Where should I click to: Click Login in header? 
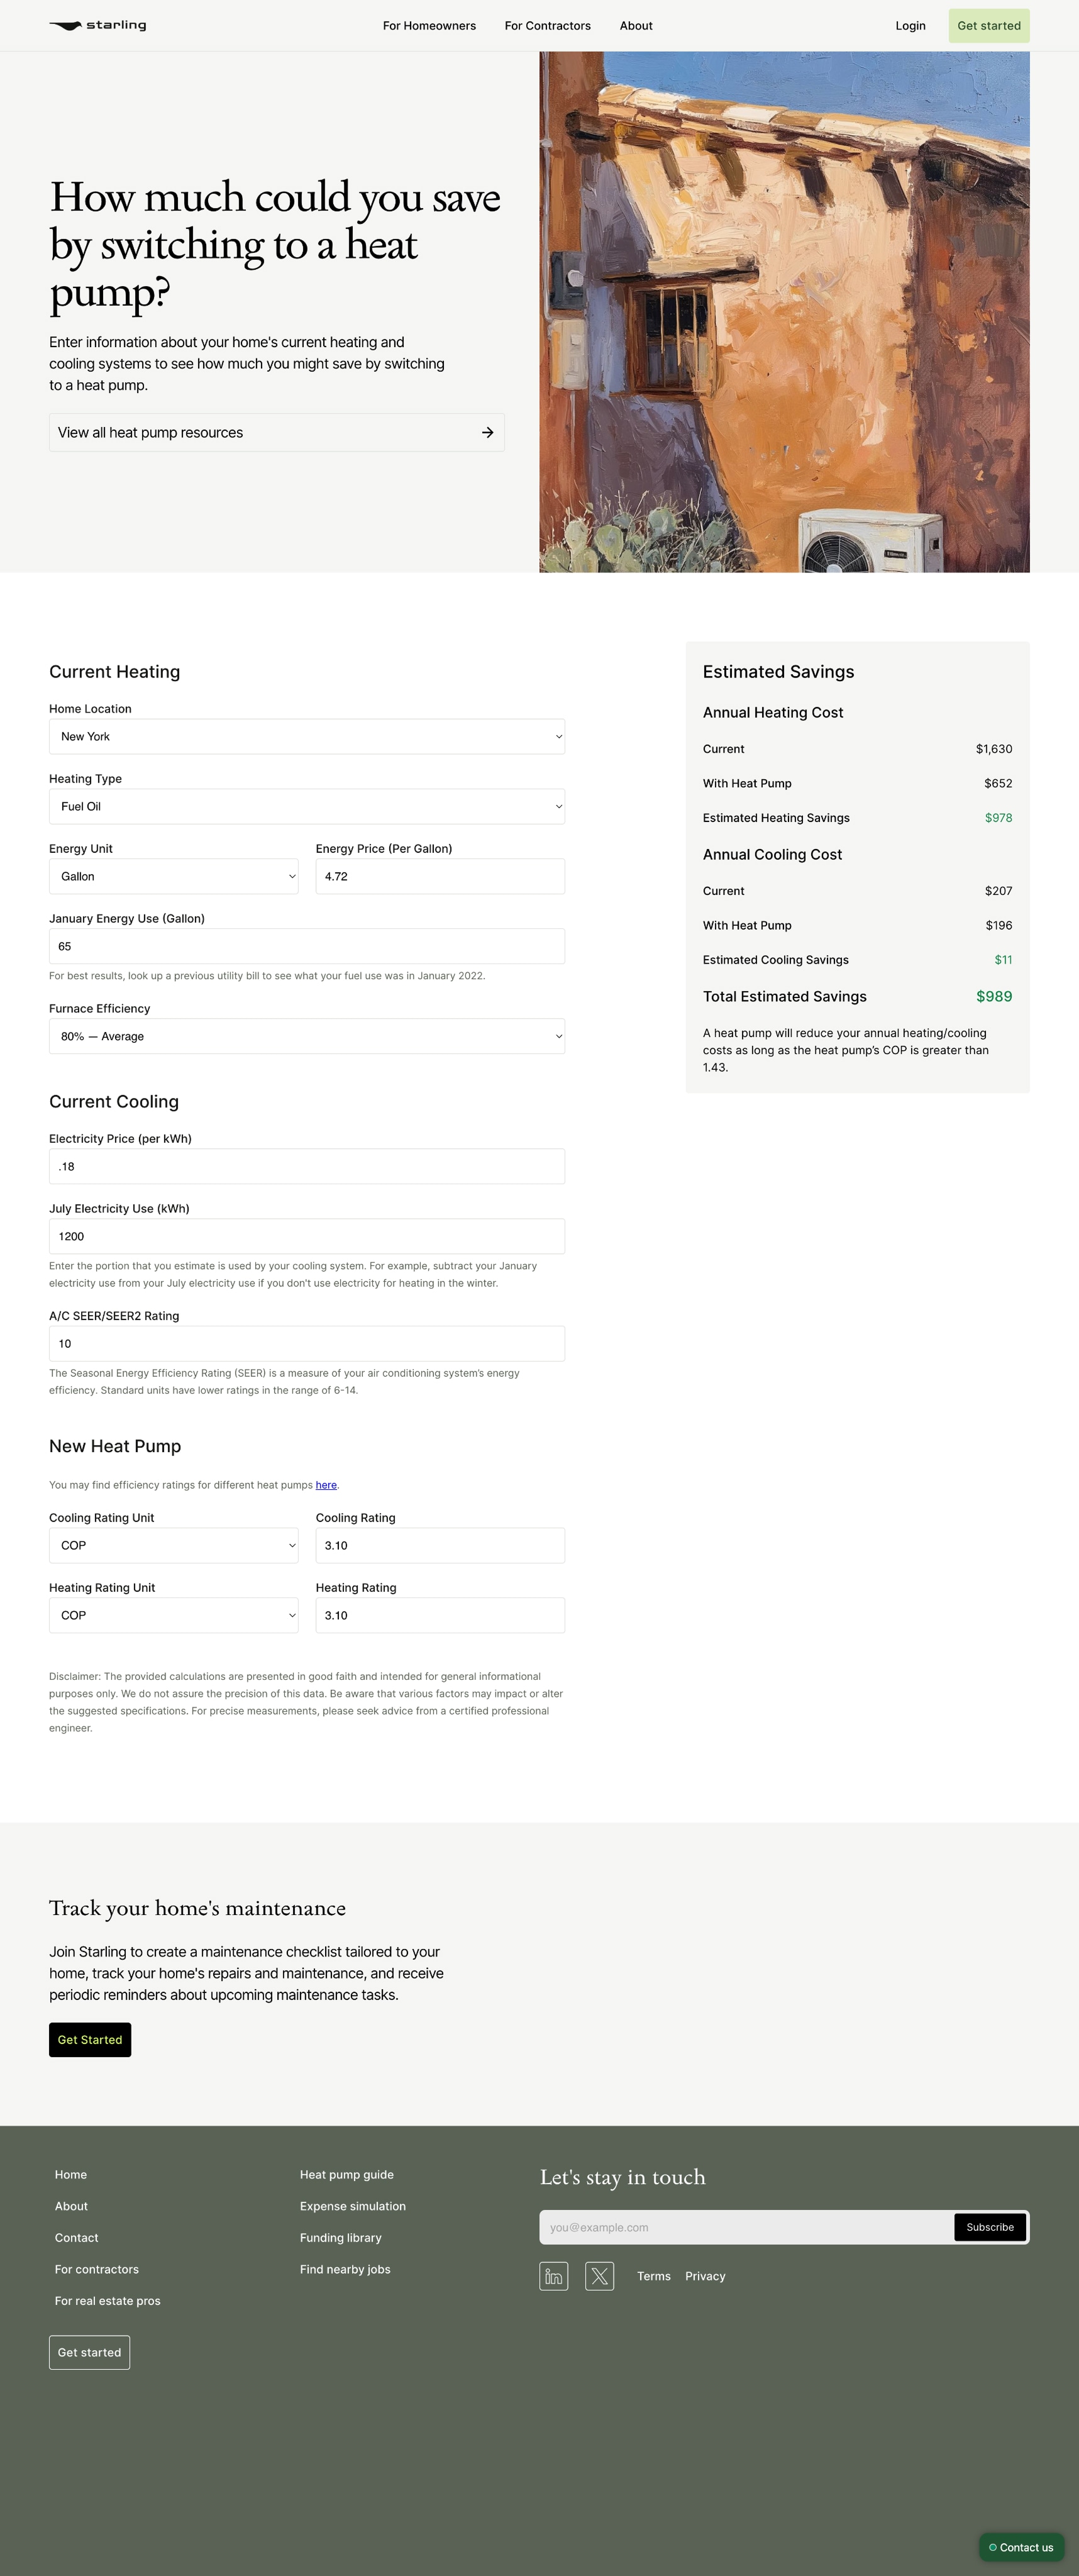click(x=910, y=26)
